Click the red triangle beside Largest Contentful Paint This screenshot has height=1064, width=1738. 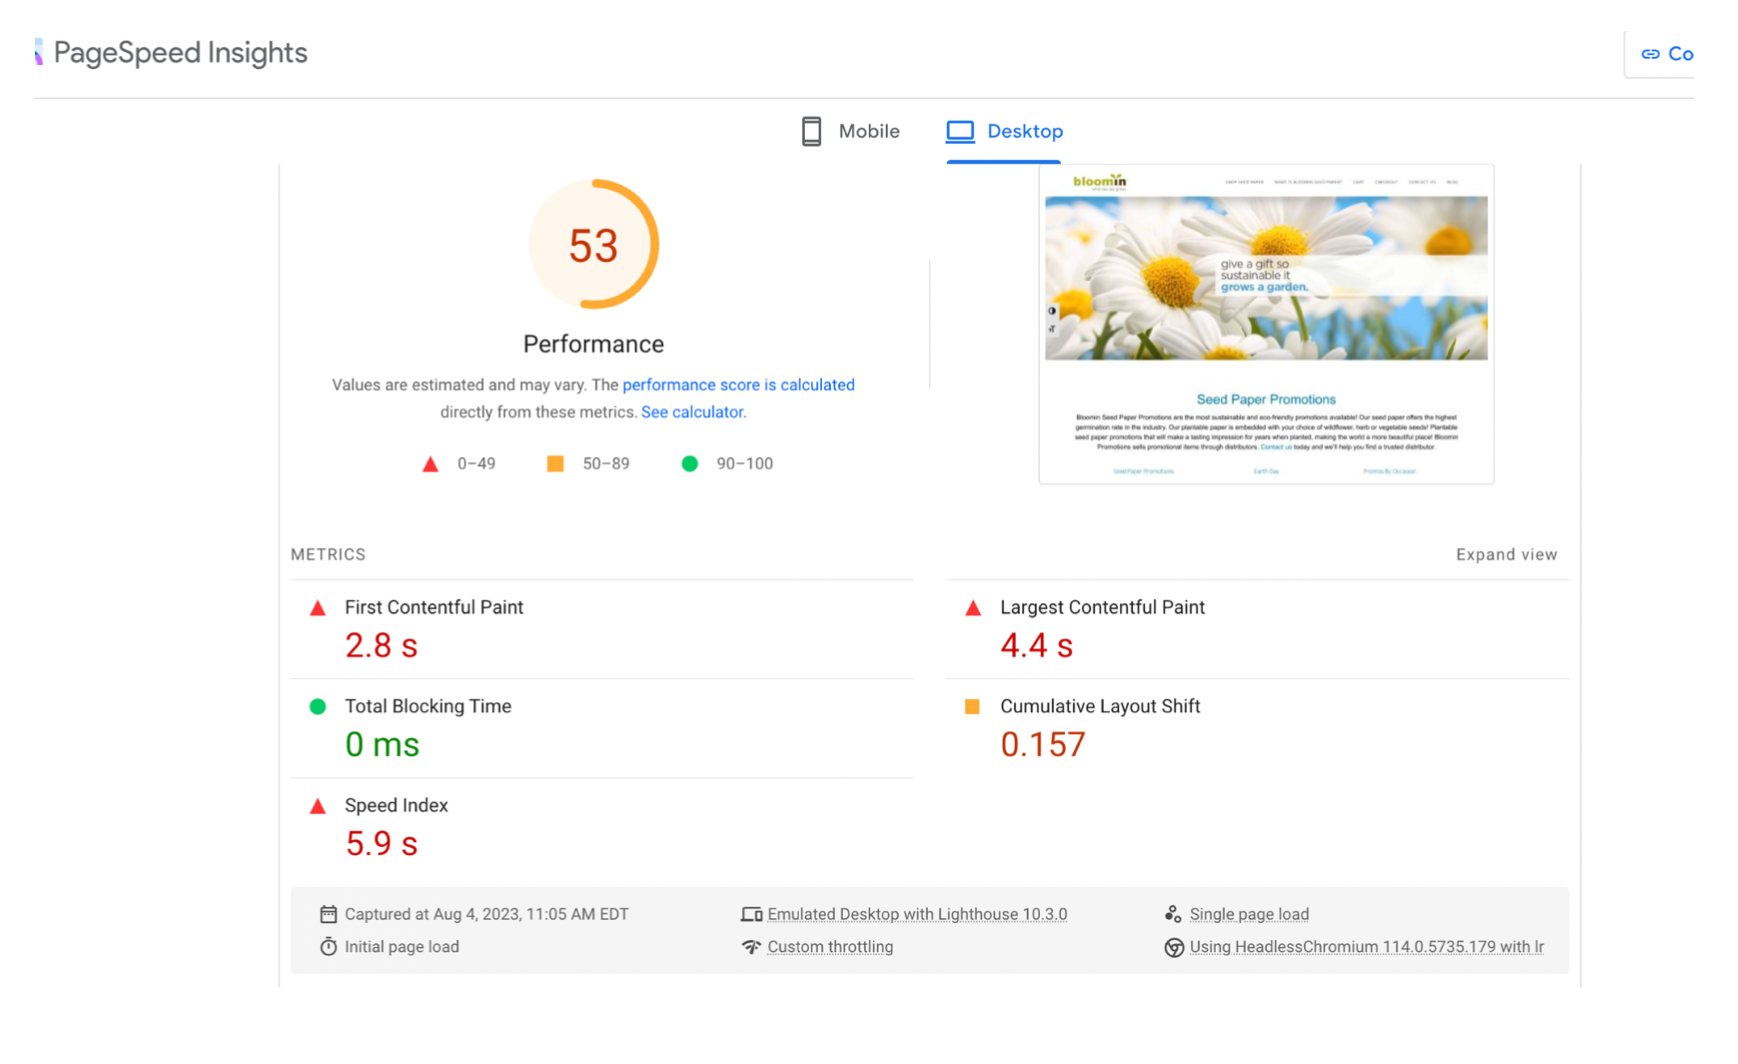tap(973, 608)
